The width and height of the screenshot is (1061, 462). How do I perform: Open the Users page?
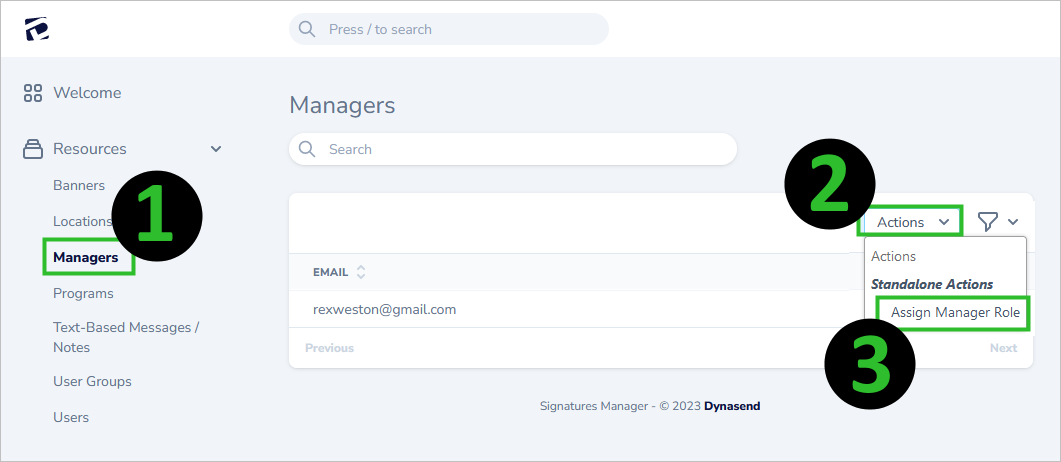pos(71,417)
